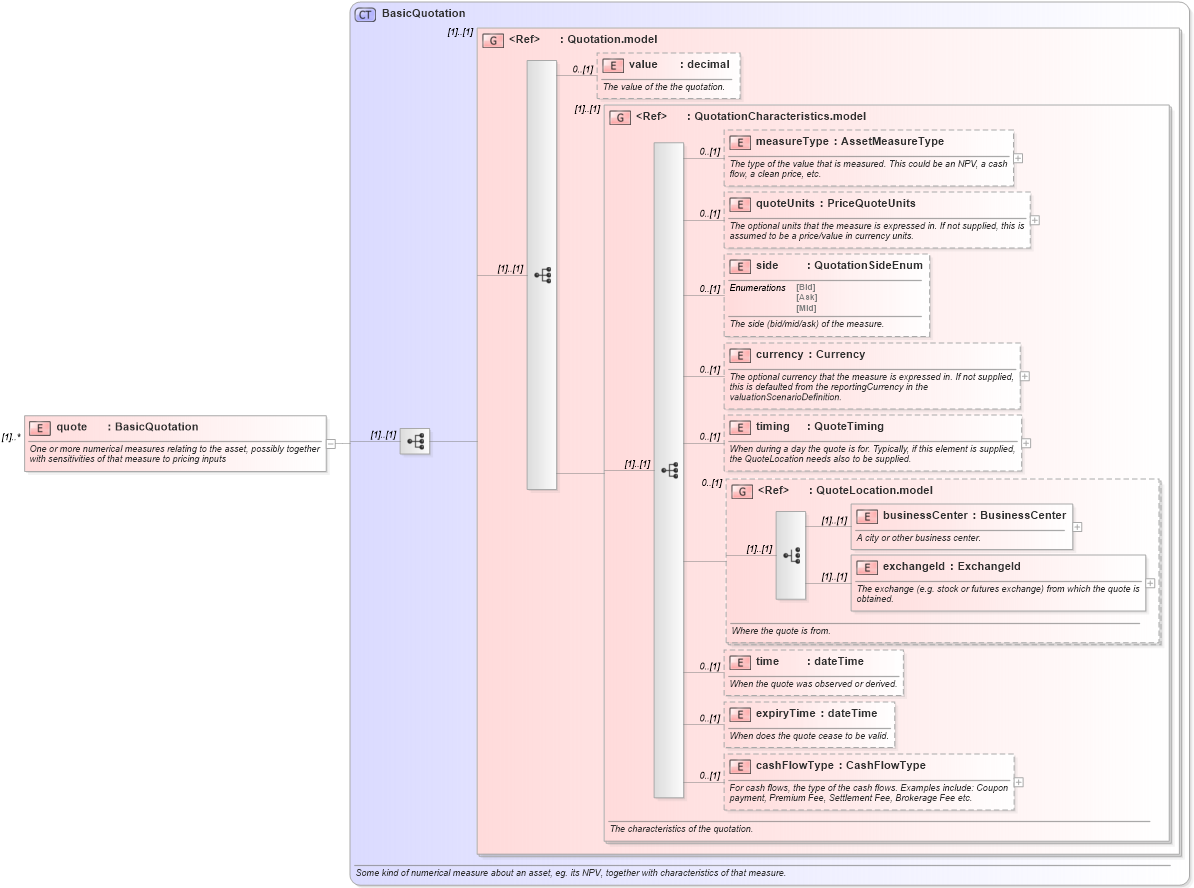Click 'When does the quote cease to be valid.'

[x=809, y=736]
